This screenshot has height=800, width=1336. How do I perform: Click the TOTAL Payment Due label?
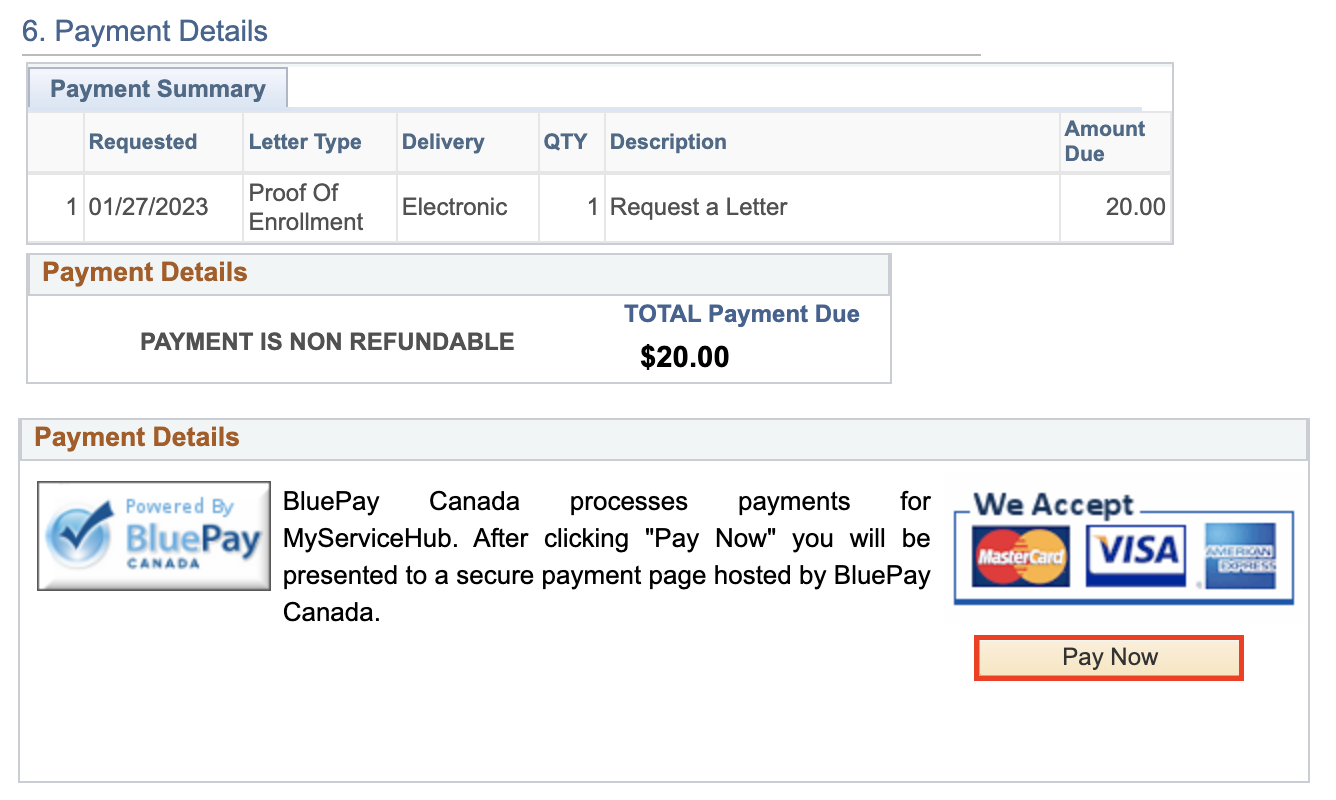[x=742, y=314]
